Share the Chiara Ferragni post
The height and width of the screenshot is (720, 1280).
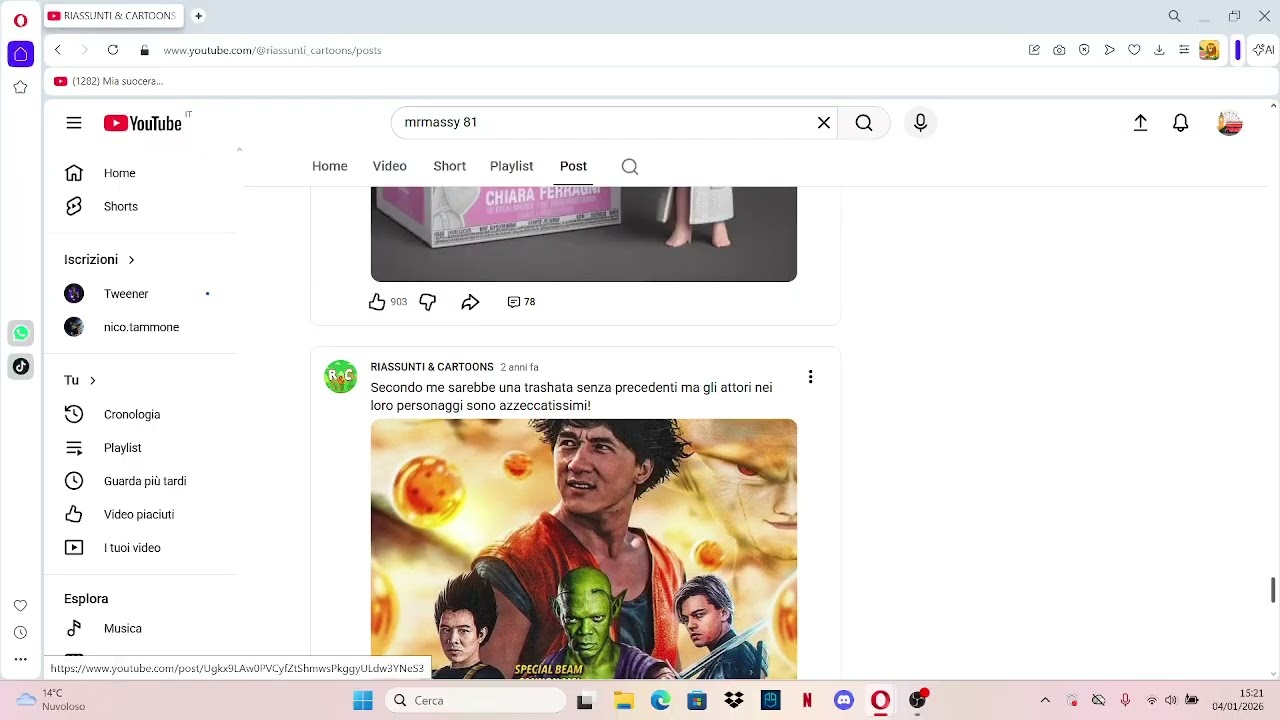[470, 302]
